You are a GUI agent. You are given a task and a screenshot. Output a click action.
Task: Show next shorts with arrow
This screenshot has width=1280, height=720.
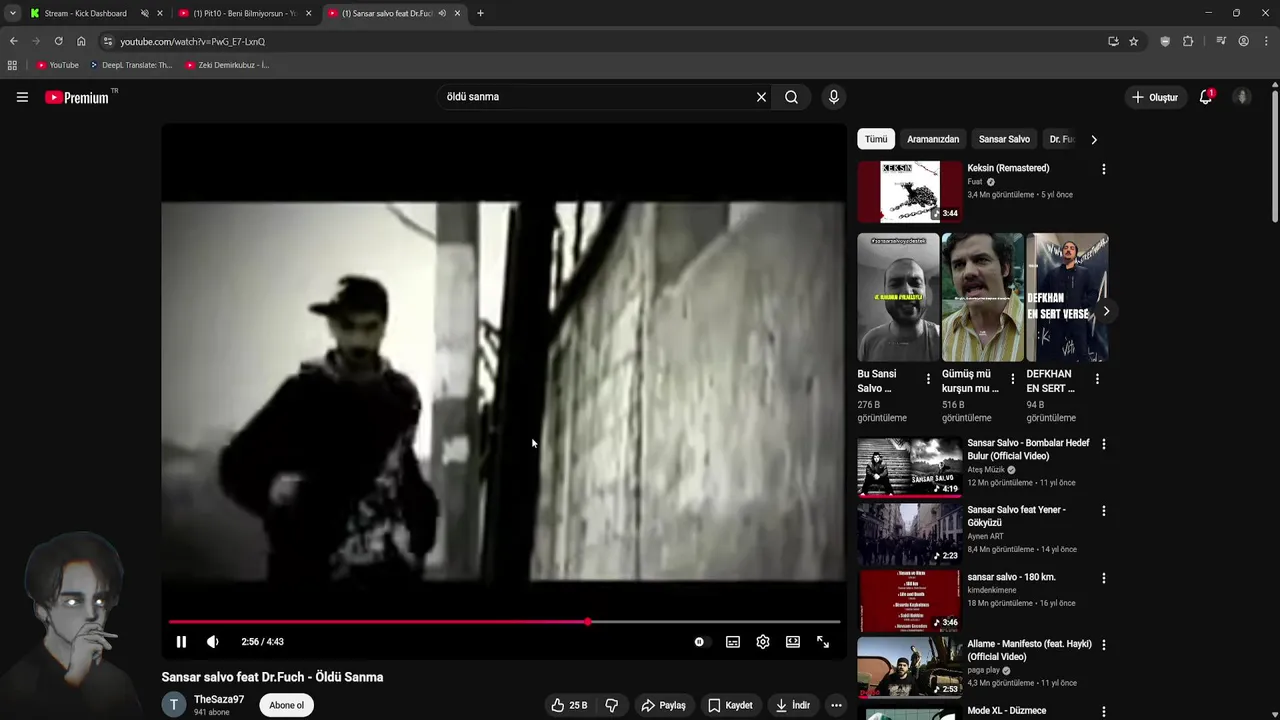[1106, 311]
